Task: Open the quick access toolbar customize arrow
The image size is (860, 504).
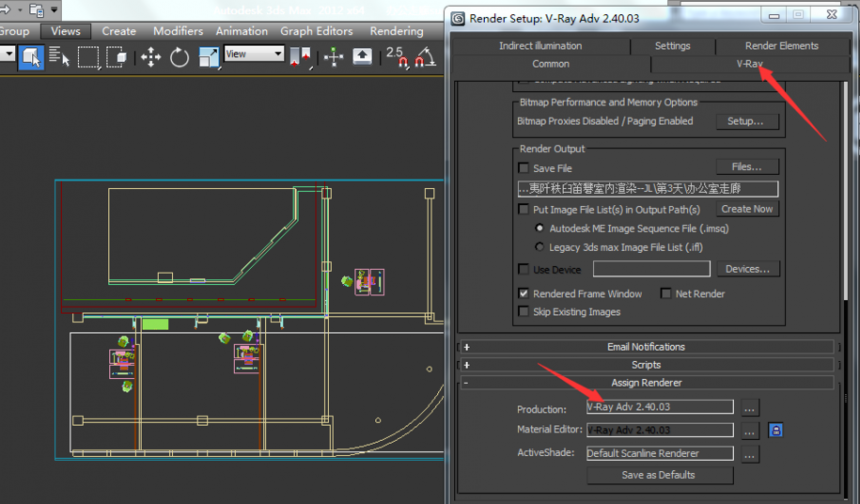Action: [54, 9]
